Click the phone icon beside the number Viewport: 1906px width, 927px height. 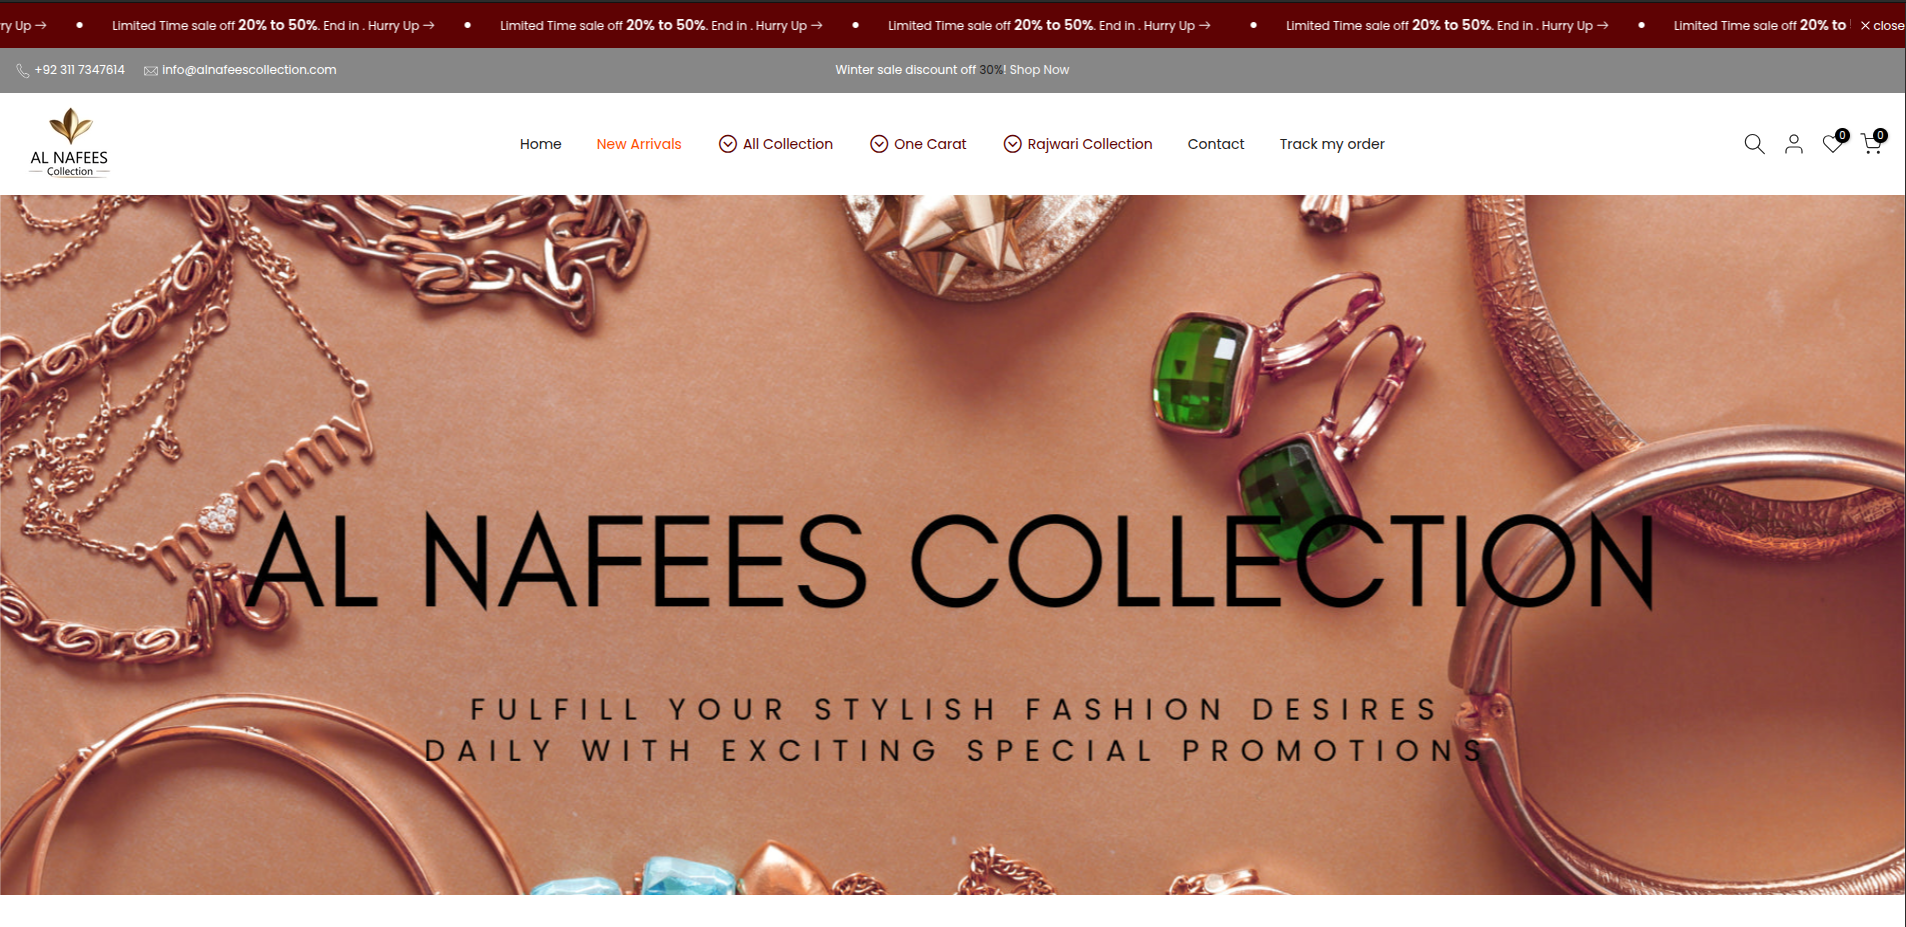click(23, 70)
